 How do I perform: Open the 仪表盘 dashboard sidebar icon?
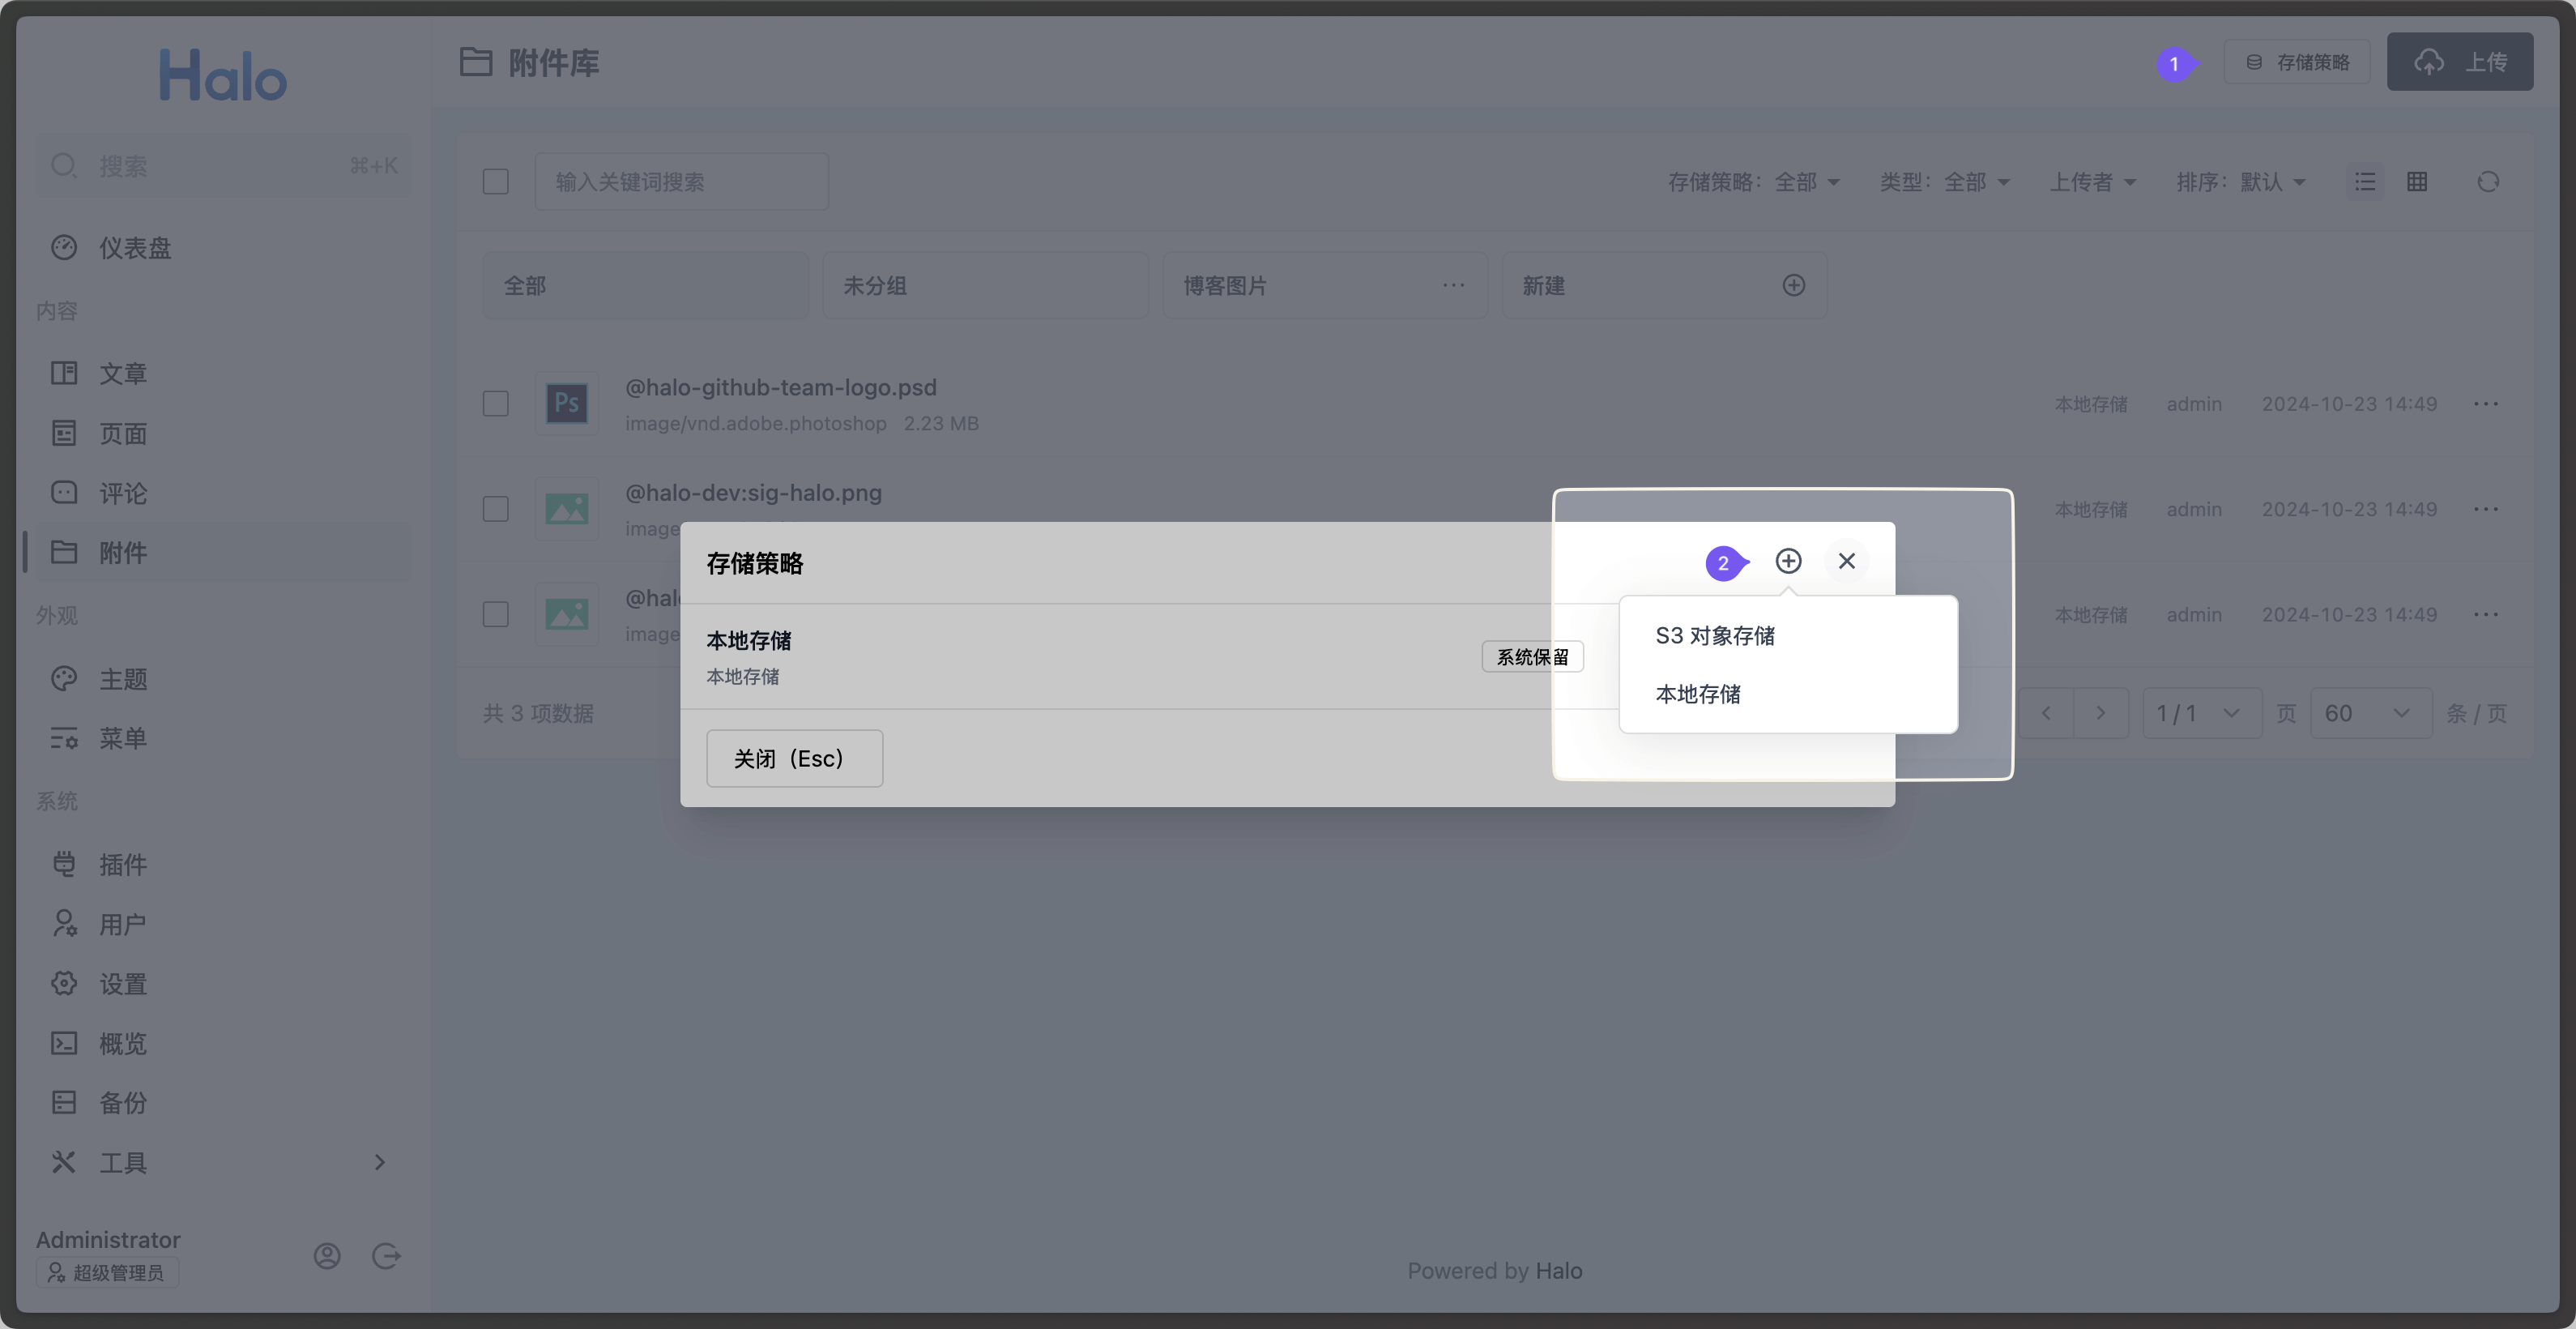coord(64,248)
